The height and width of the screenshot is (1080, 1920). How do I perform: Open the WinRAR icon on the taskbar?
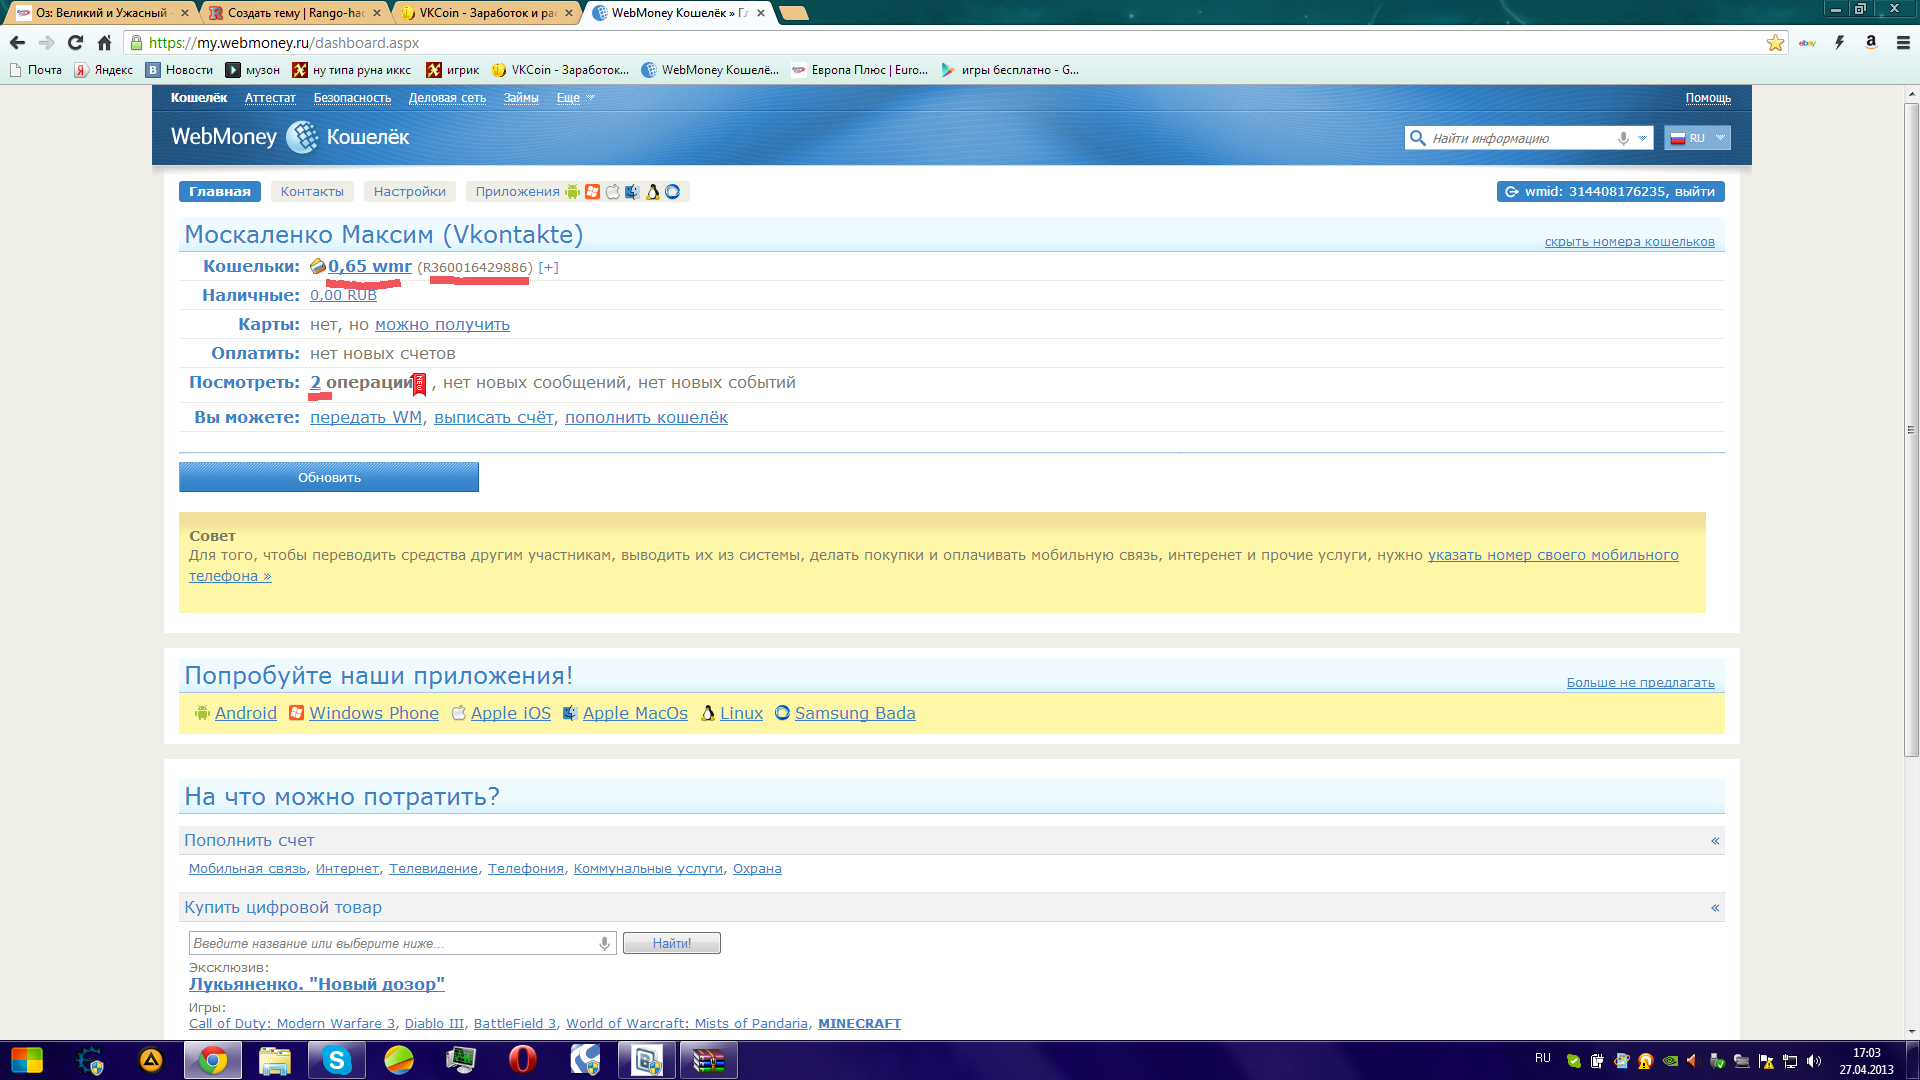point(709,1060)
